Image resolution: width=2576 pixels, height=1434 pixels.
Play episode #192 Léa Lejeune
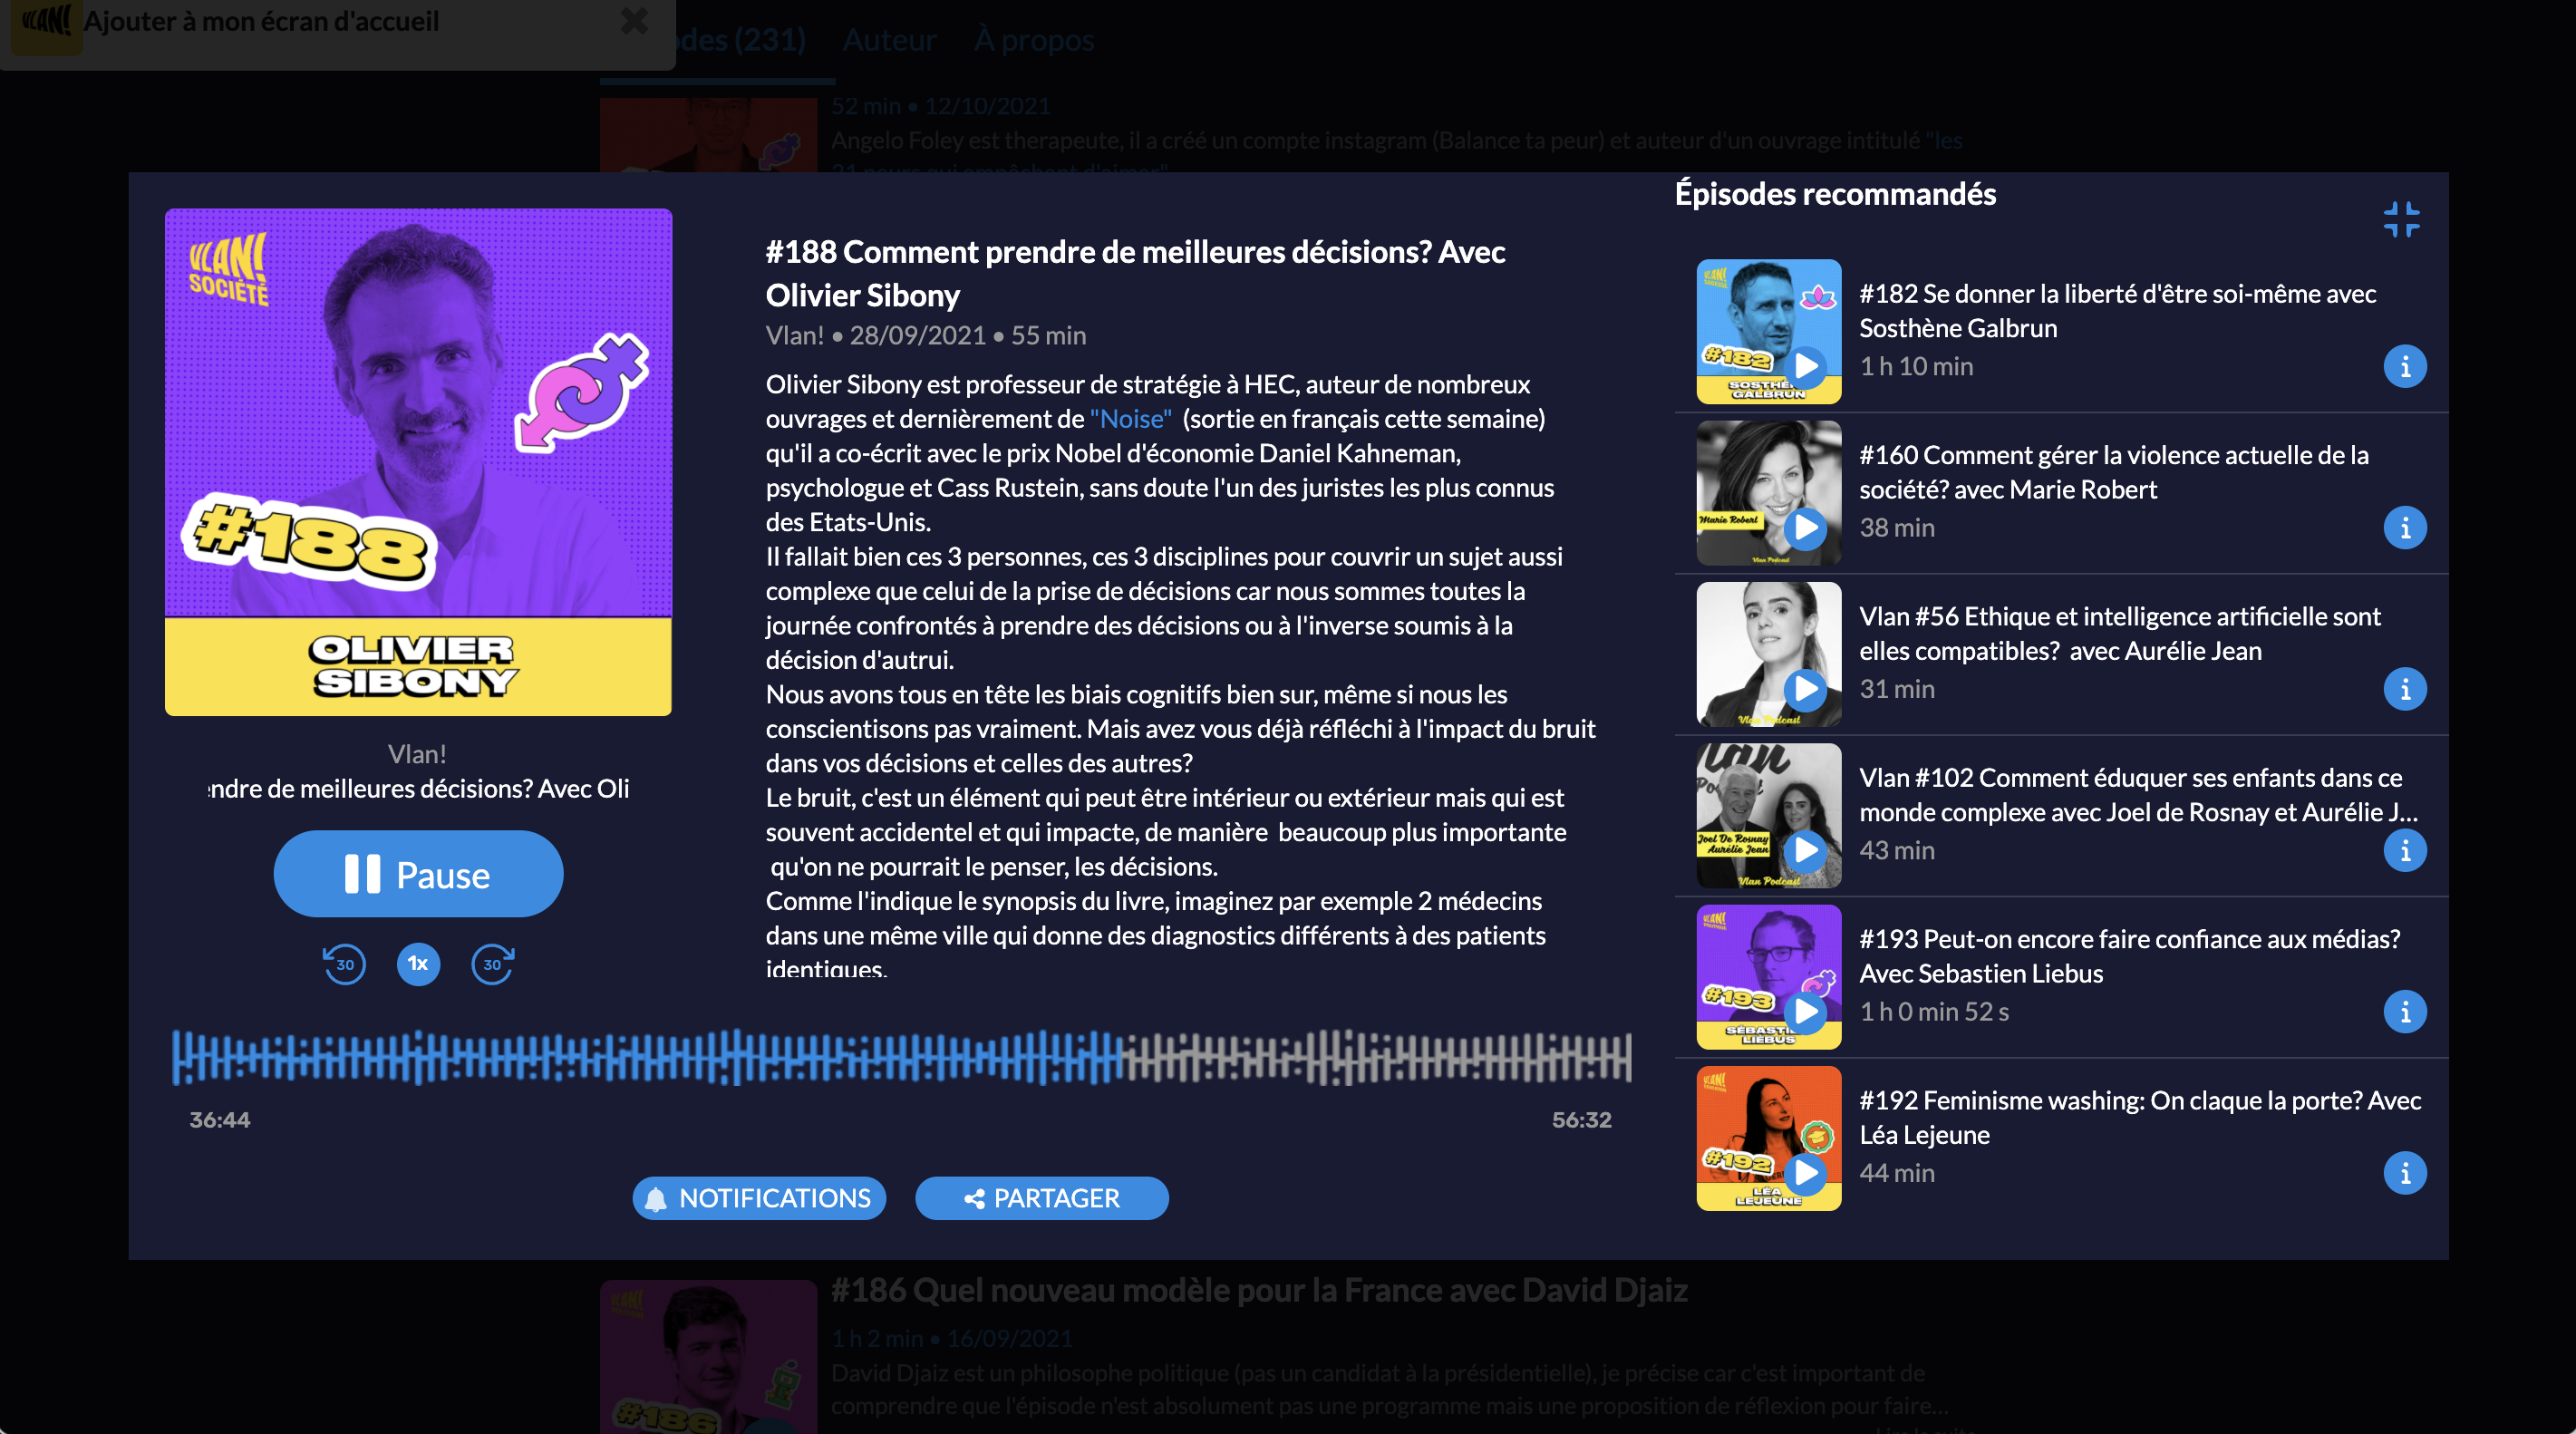(1805, 1173)
